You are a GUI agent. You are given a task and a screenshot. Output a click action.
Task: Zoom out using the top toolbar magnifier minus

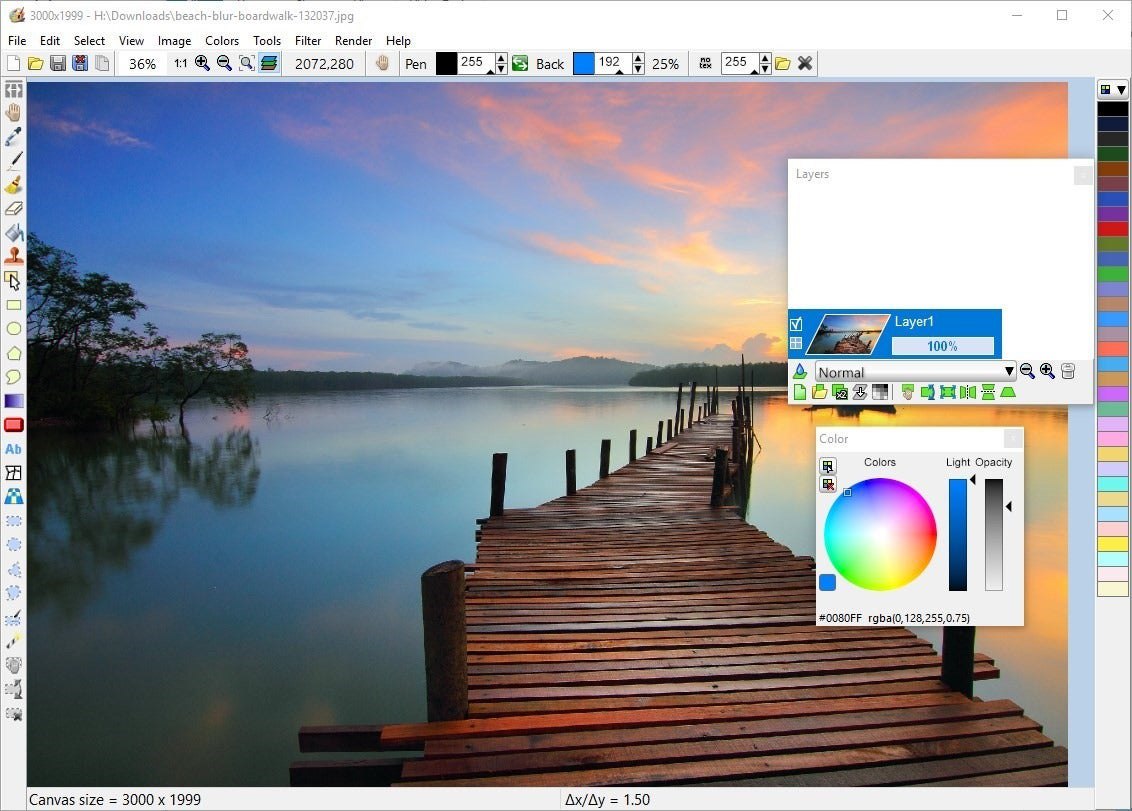coord(225,64)
